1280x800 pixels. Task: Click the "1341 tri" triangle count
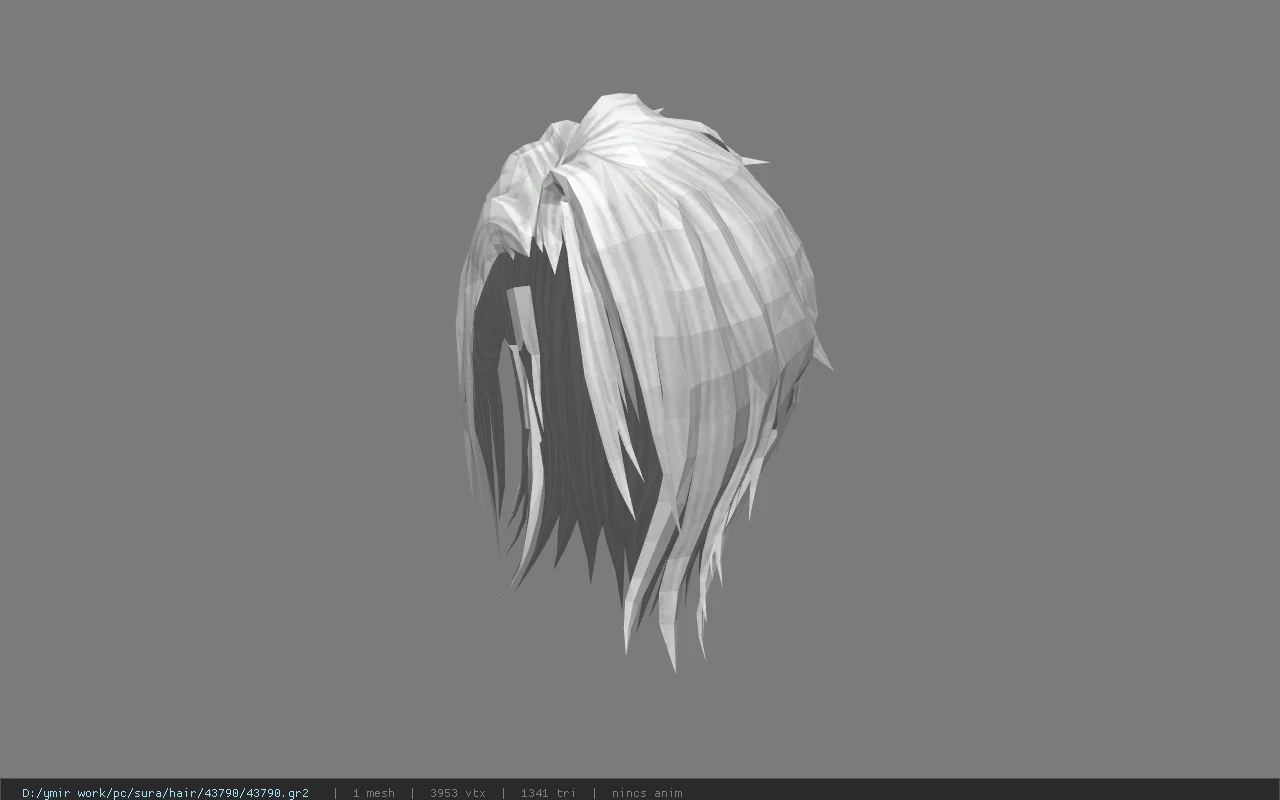(548, 793)
